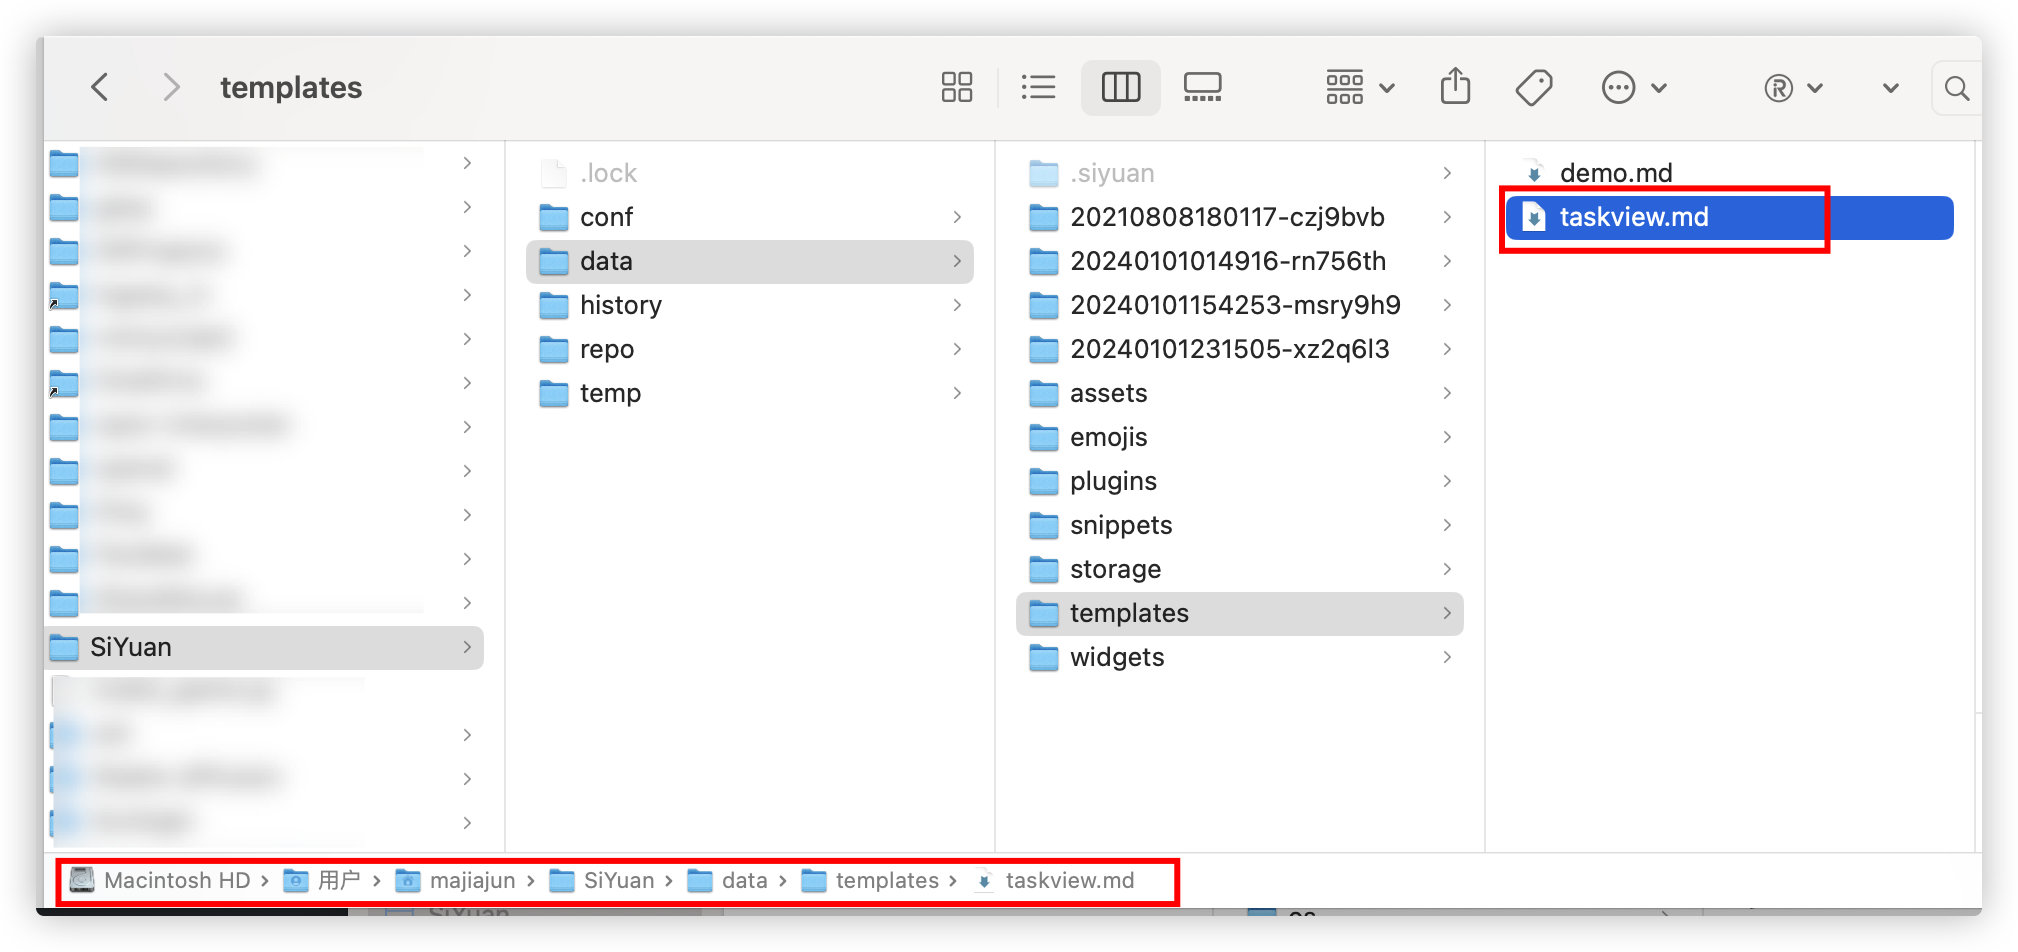Open the storage folder
2018x952 pixels.
(x=1240, y=570)
